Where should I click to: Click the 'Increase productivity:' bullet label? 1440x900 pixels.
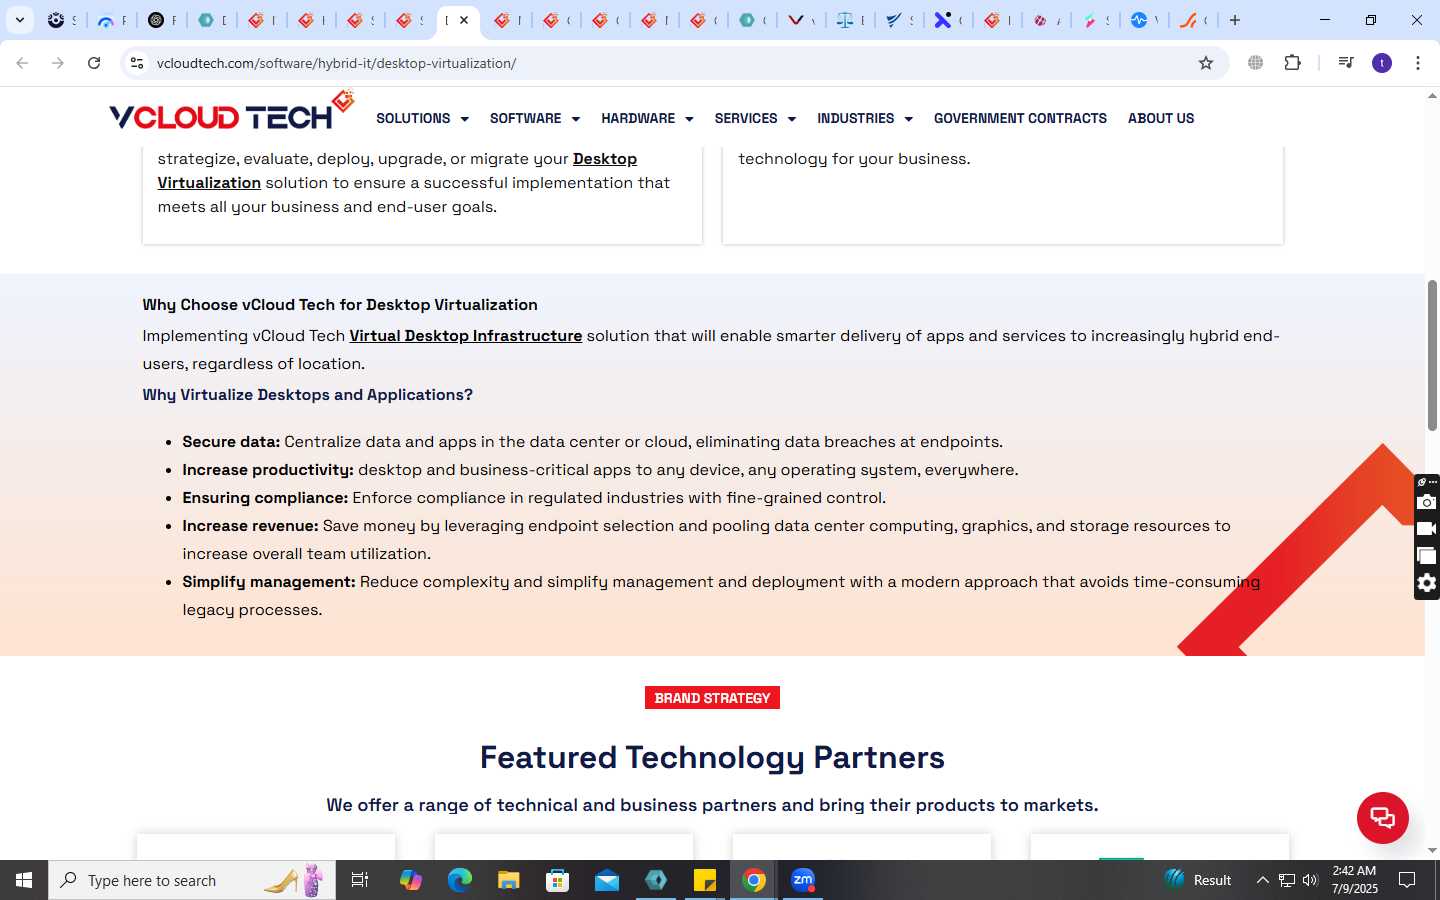[x=268, y=470]
